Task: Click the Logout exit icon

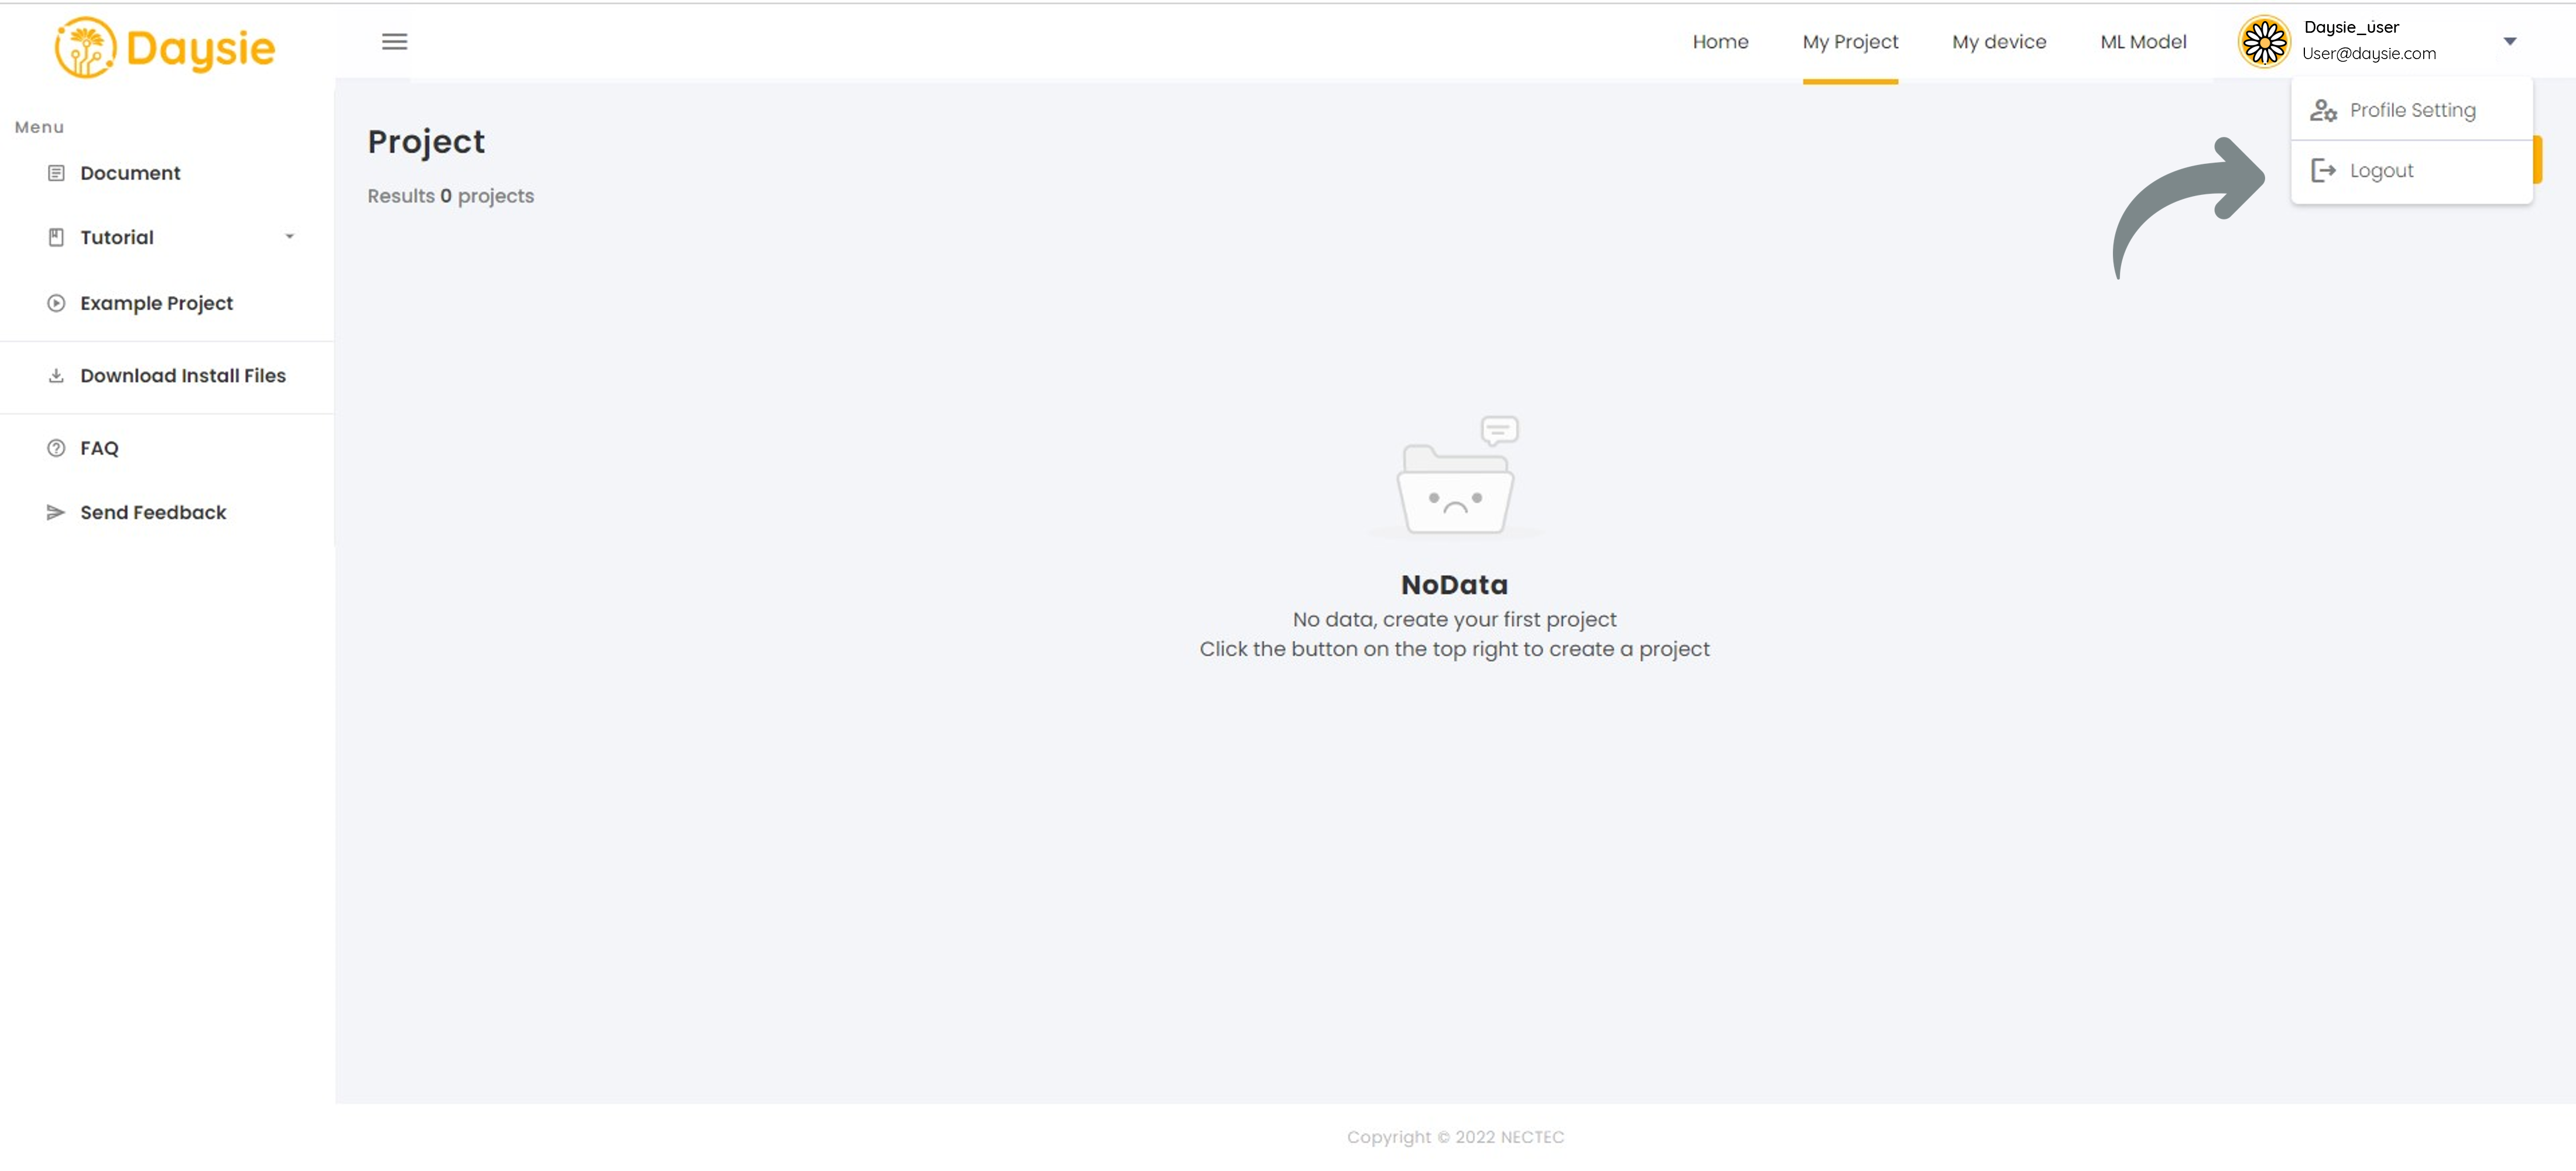Action: pos(2323,171)
